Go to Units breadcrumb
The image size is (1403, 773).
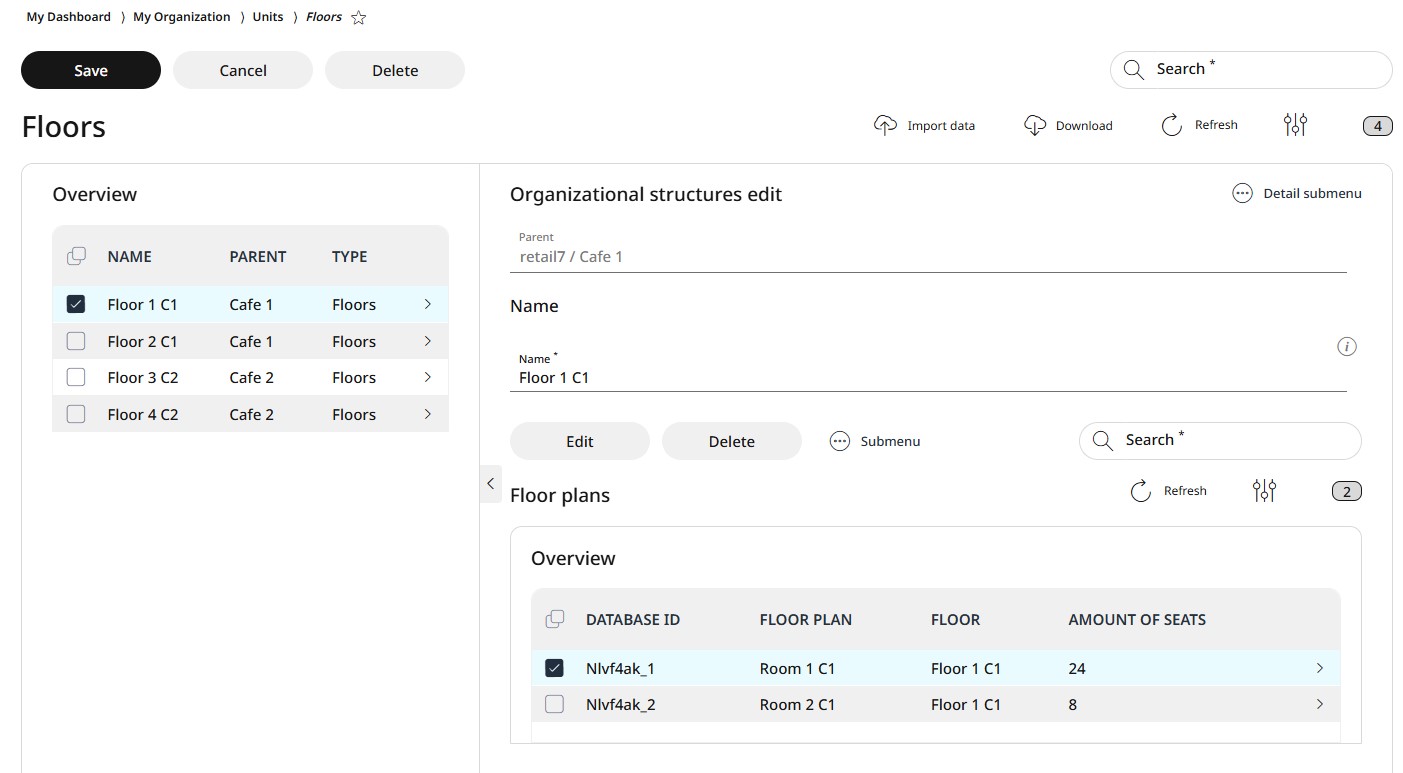pyautogui.click(x=268, y=17)
